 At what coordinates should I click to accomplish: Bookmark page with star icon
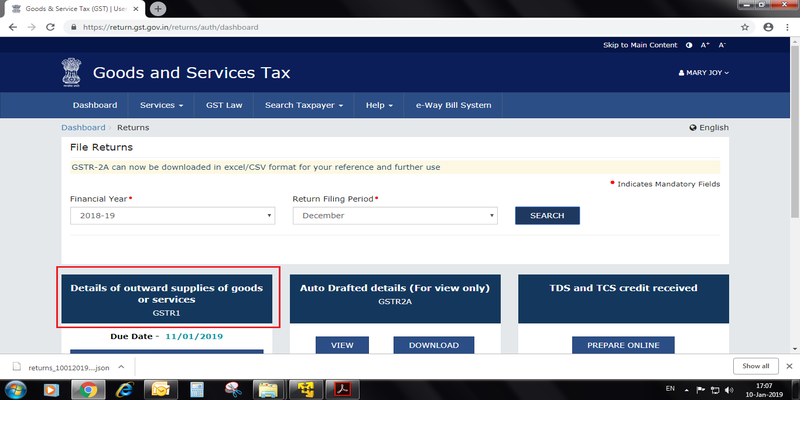coord(745,27)
